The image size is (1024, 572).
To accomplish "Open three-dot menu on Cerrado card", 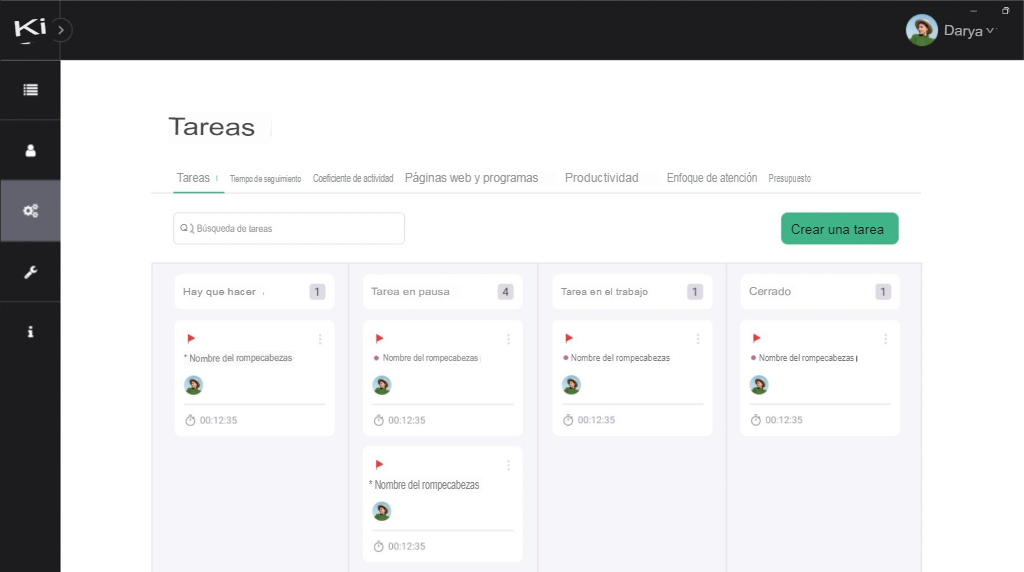I will 885,339.
